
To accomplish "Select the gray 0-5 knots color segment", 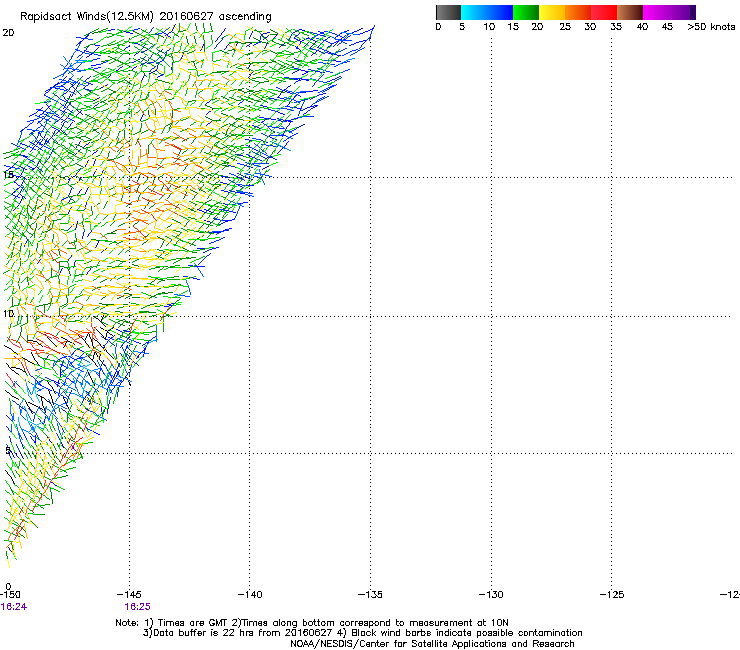I will pos(448,12).
